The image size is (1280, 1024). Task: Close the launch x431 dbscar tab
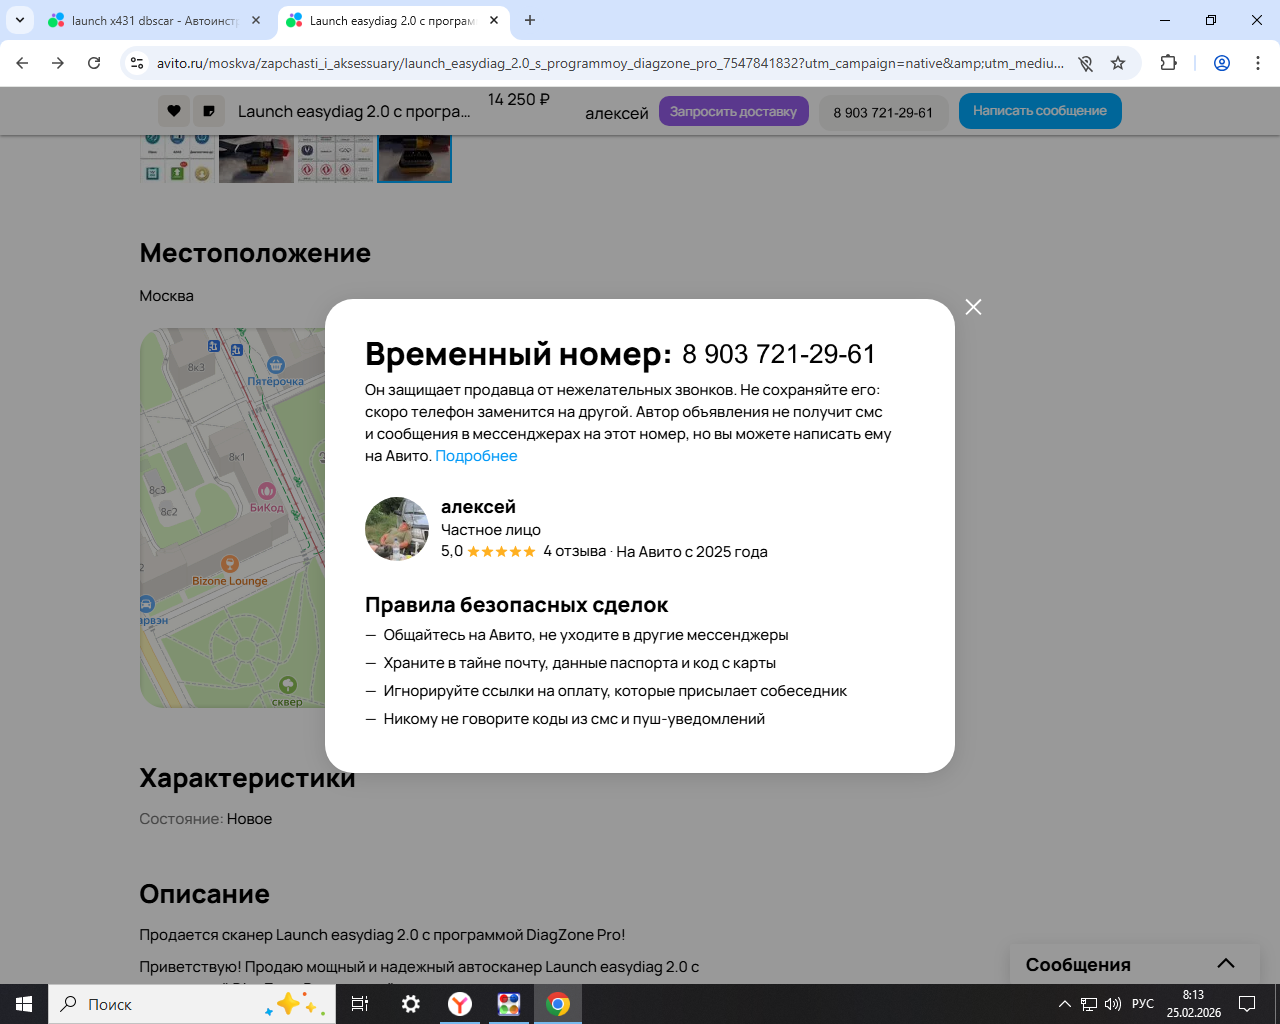click(x=256, y=20)
